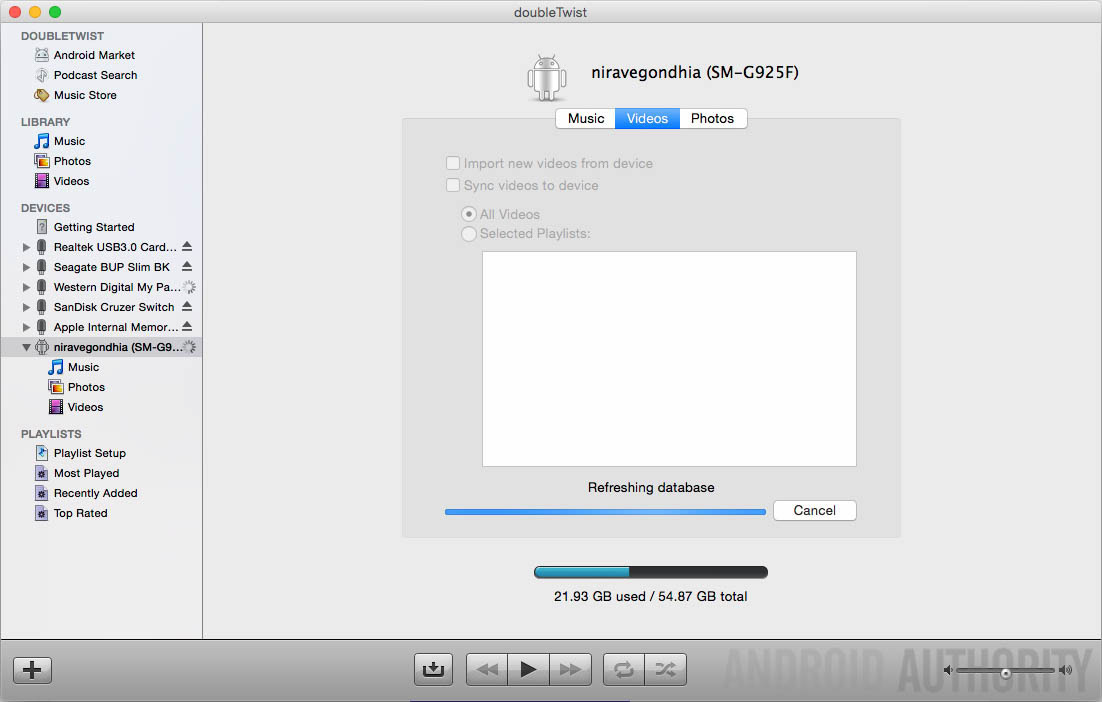This screenshot has width=1102, height=702.
Task: Enable Import new videos from device
Action: [x=453, y=163]
